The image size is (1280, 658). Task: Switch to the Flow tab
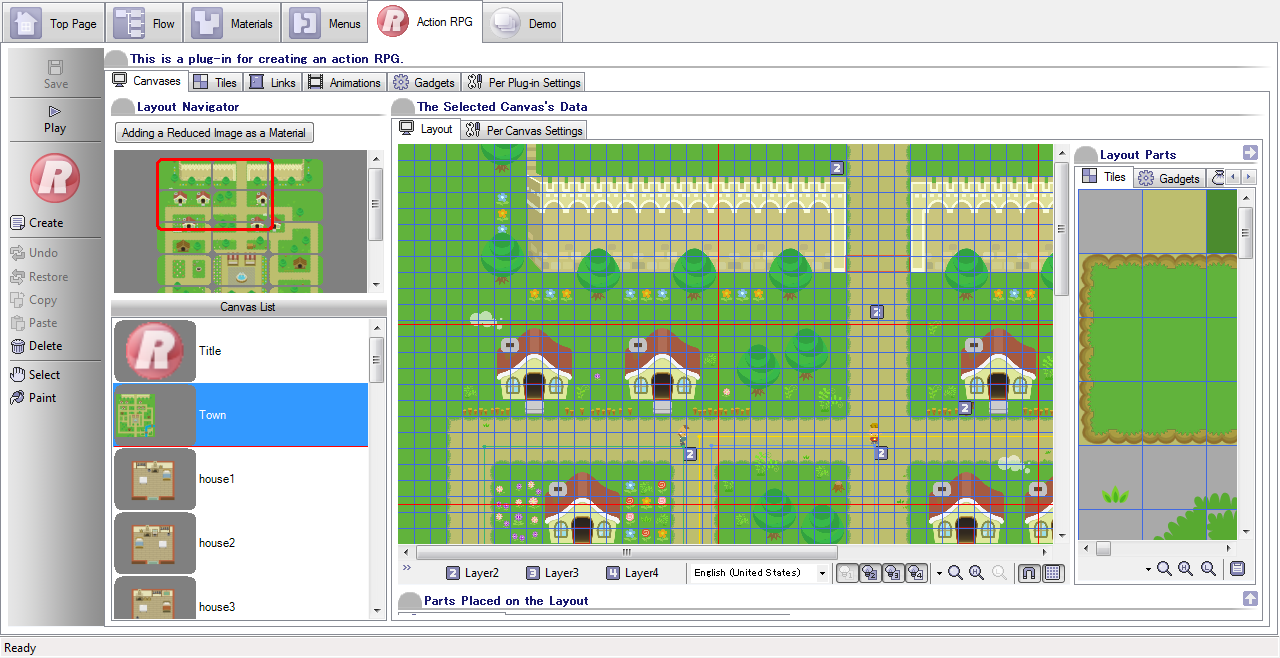tap(144, 23)
